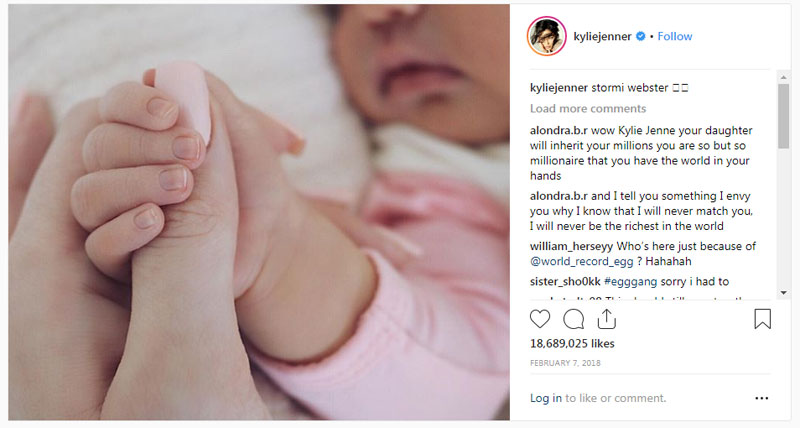
Task: Open the #egggang hashtag
Action: tap(630, 282)
